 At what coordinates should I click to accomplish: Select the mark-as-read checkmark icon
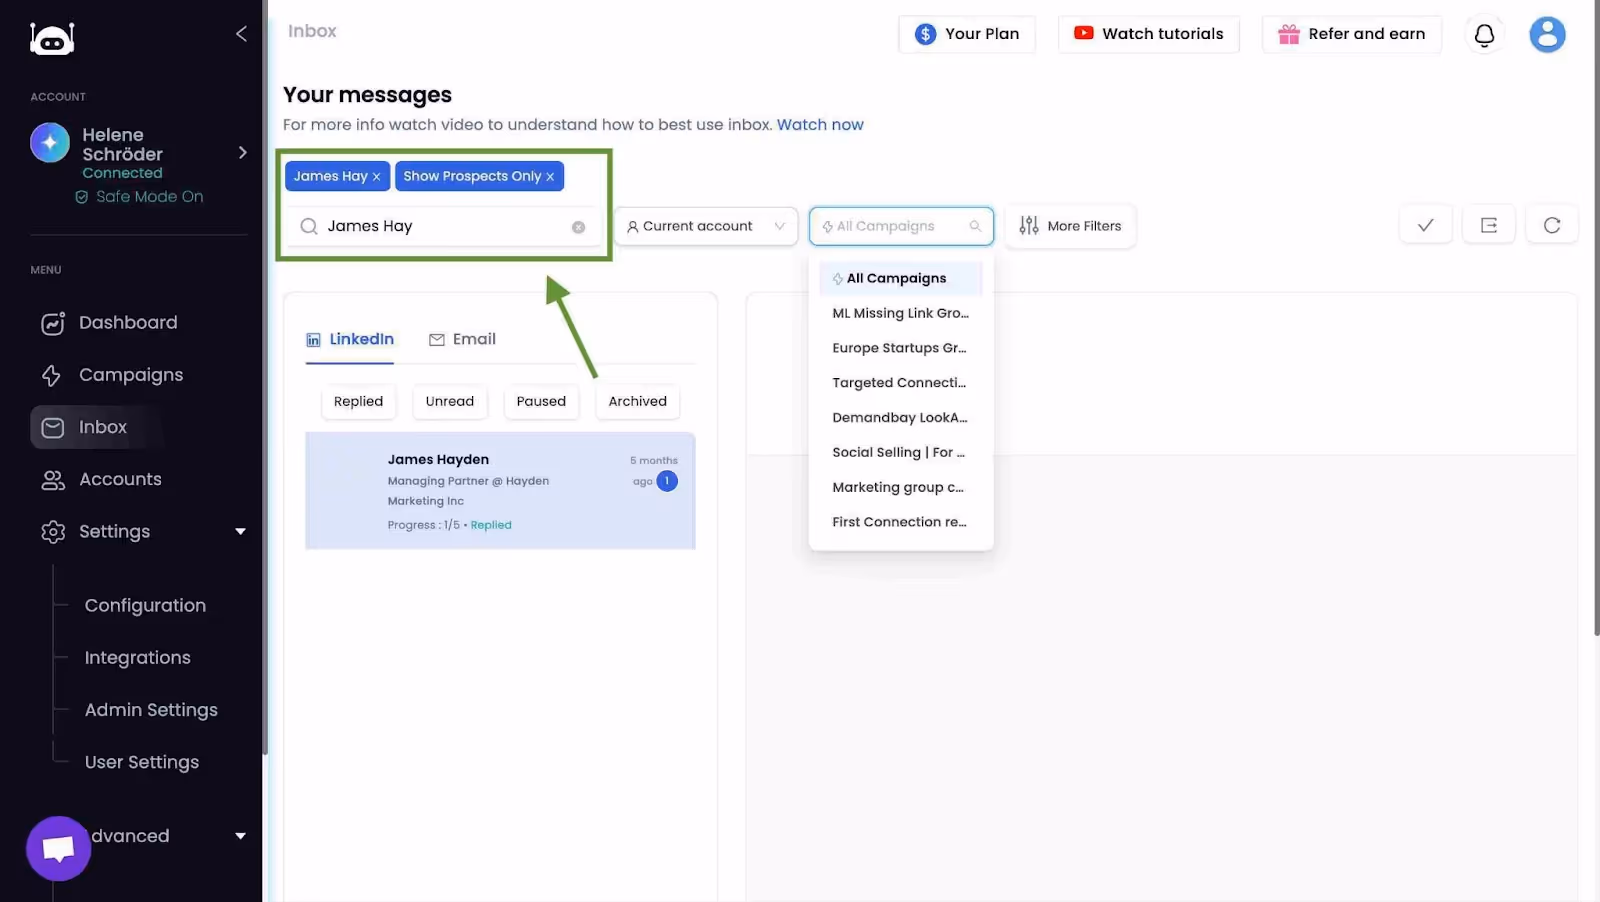point(1425,224)
